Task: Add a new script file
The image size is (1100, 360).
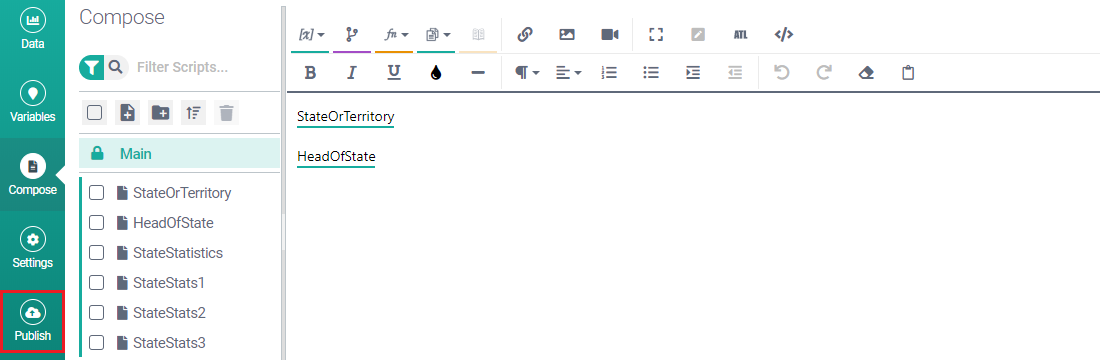Action: [128, 112]
